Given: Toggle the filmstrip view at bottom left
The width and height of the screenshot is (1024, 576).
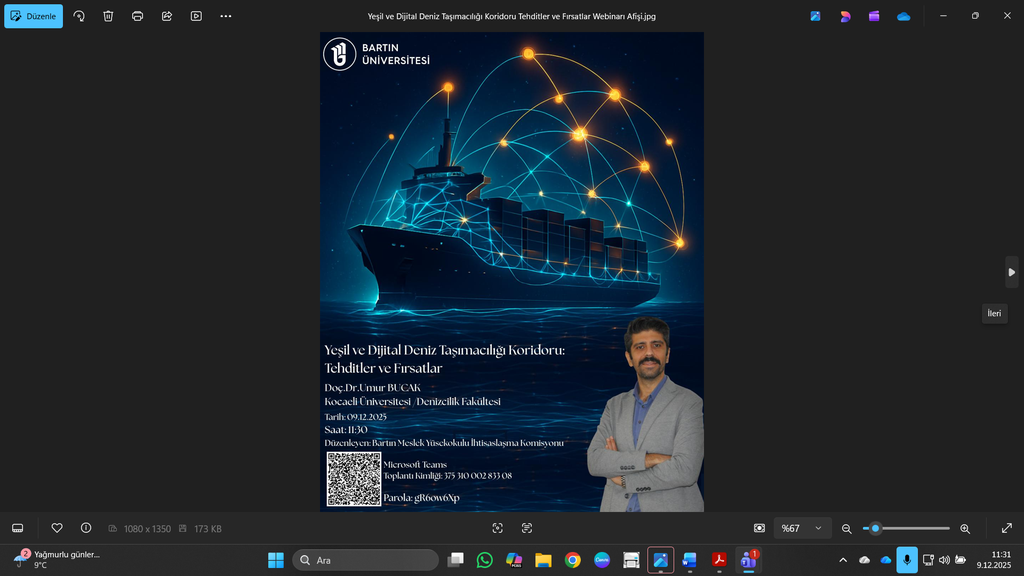Looking at the screenshot, I should tap(17, 528).
